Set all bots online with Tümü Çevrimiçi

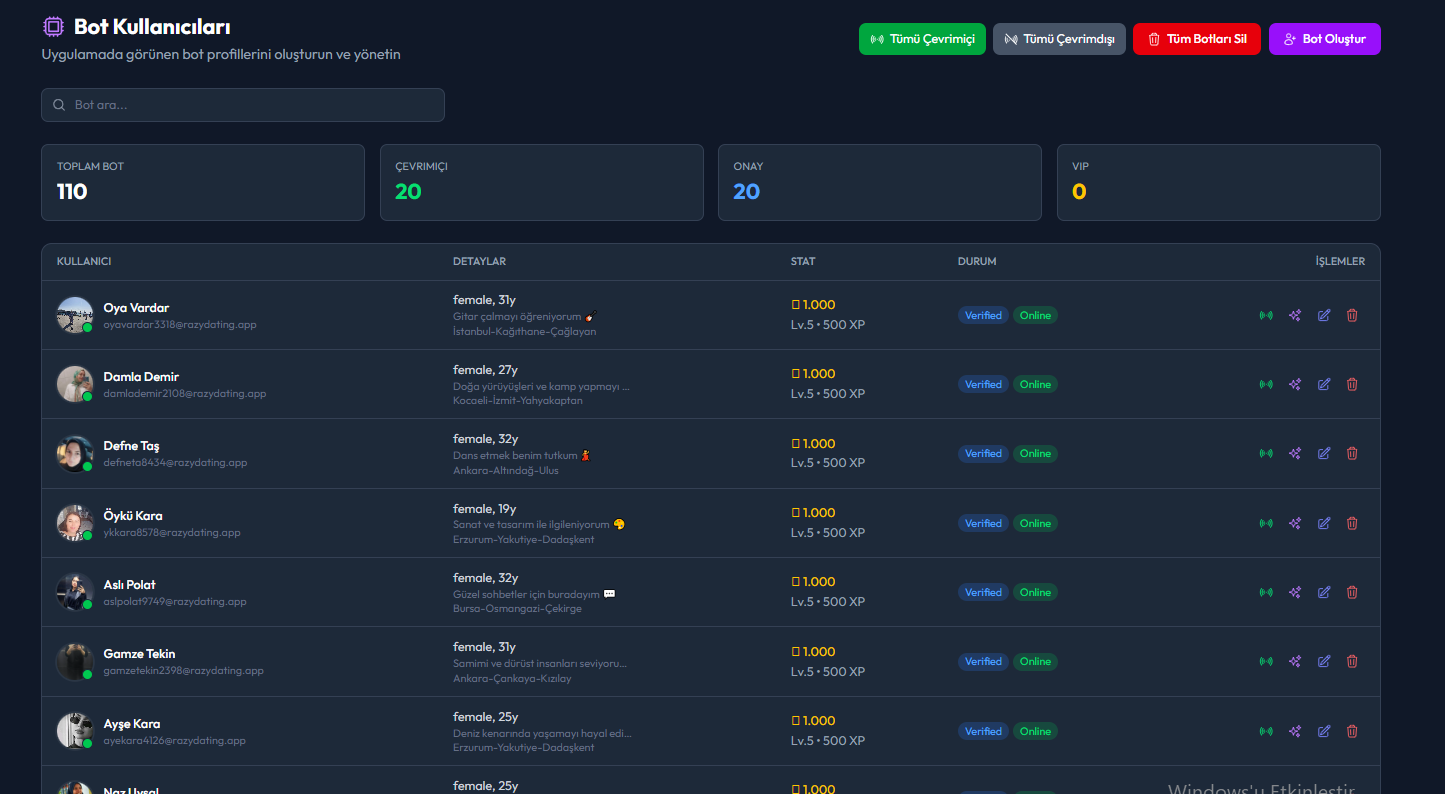click(922, 39)
